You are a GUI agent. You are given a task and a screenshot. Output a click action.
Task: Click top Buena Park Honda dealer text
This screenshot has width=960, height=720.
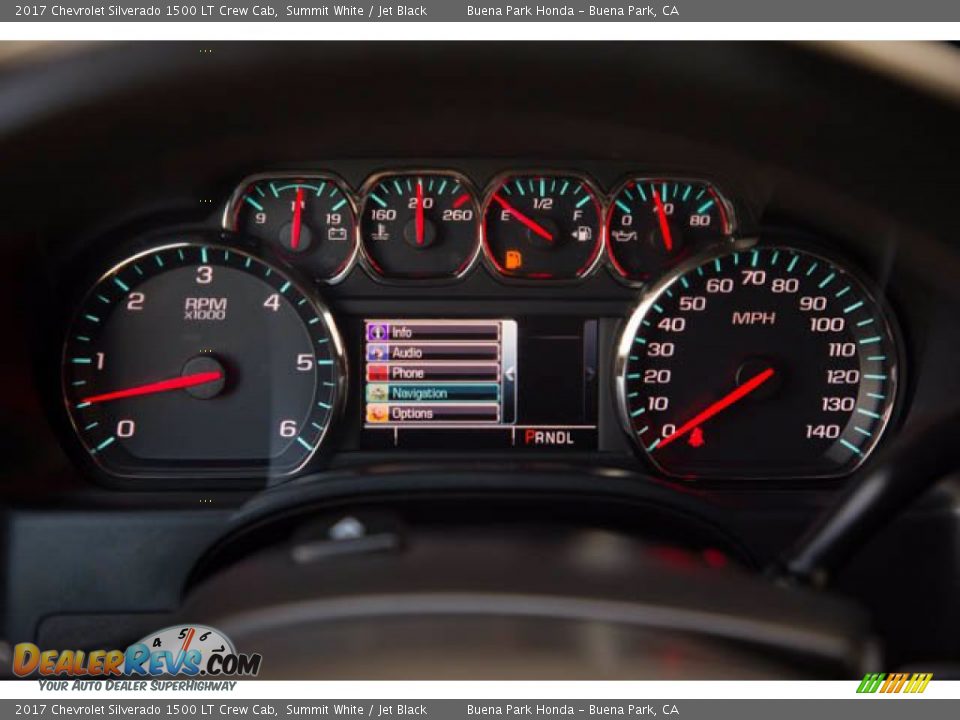(572, 10)
